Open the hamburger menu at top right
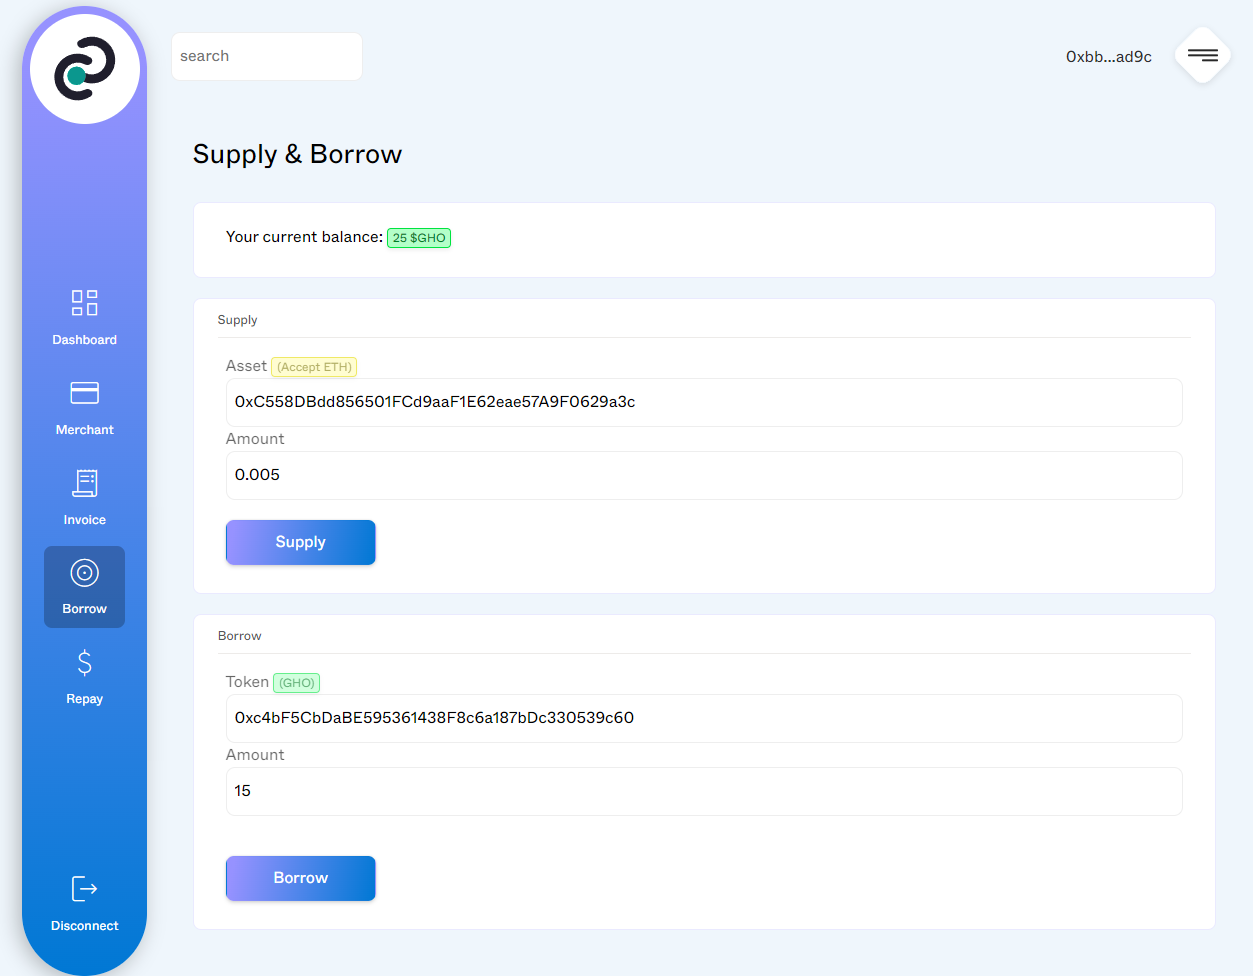 1201,55
